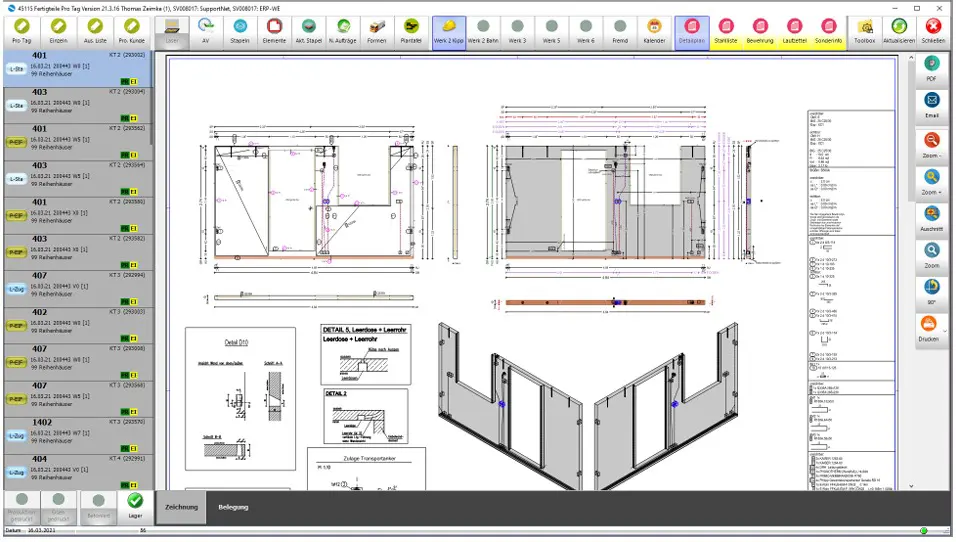Screen dimensions: 956x542
Task: Select element 1402 in the list
Action: (x=77, y=435)
